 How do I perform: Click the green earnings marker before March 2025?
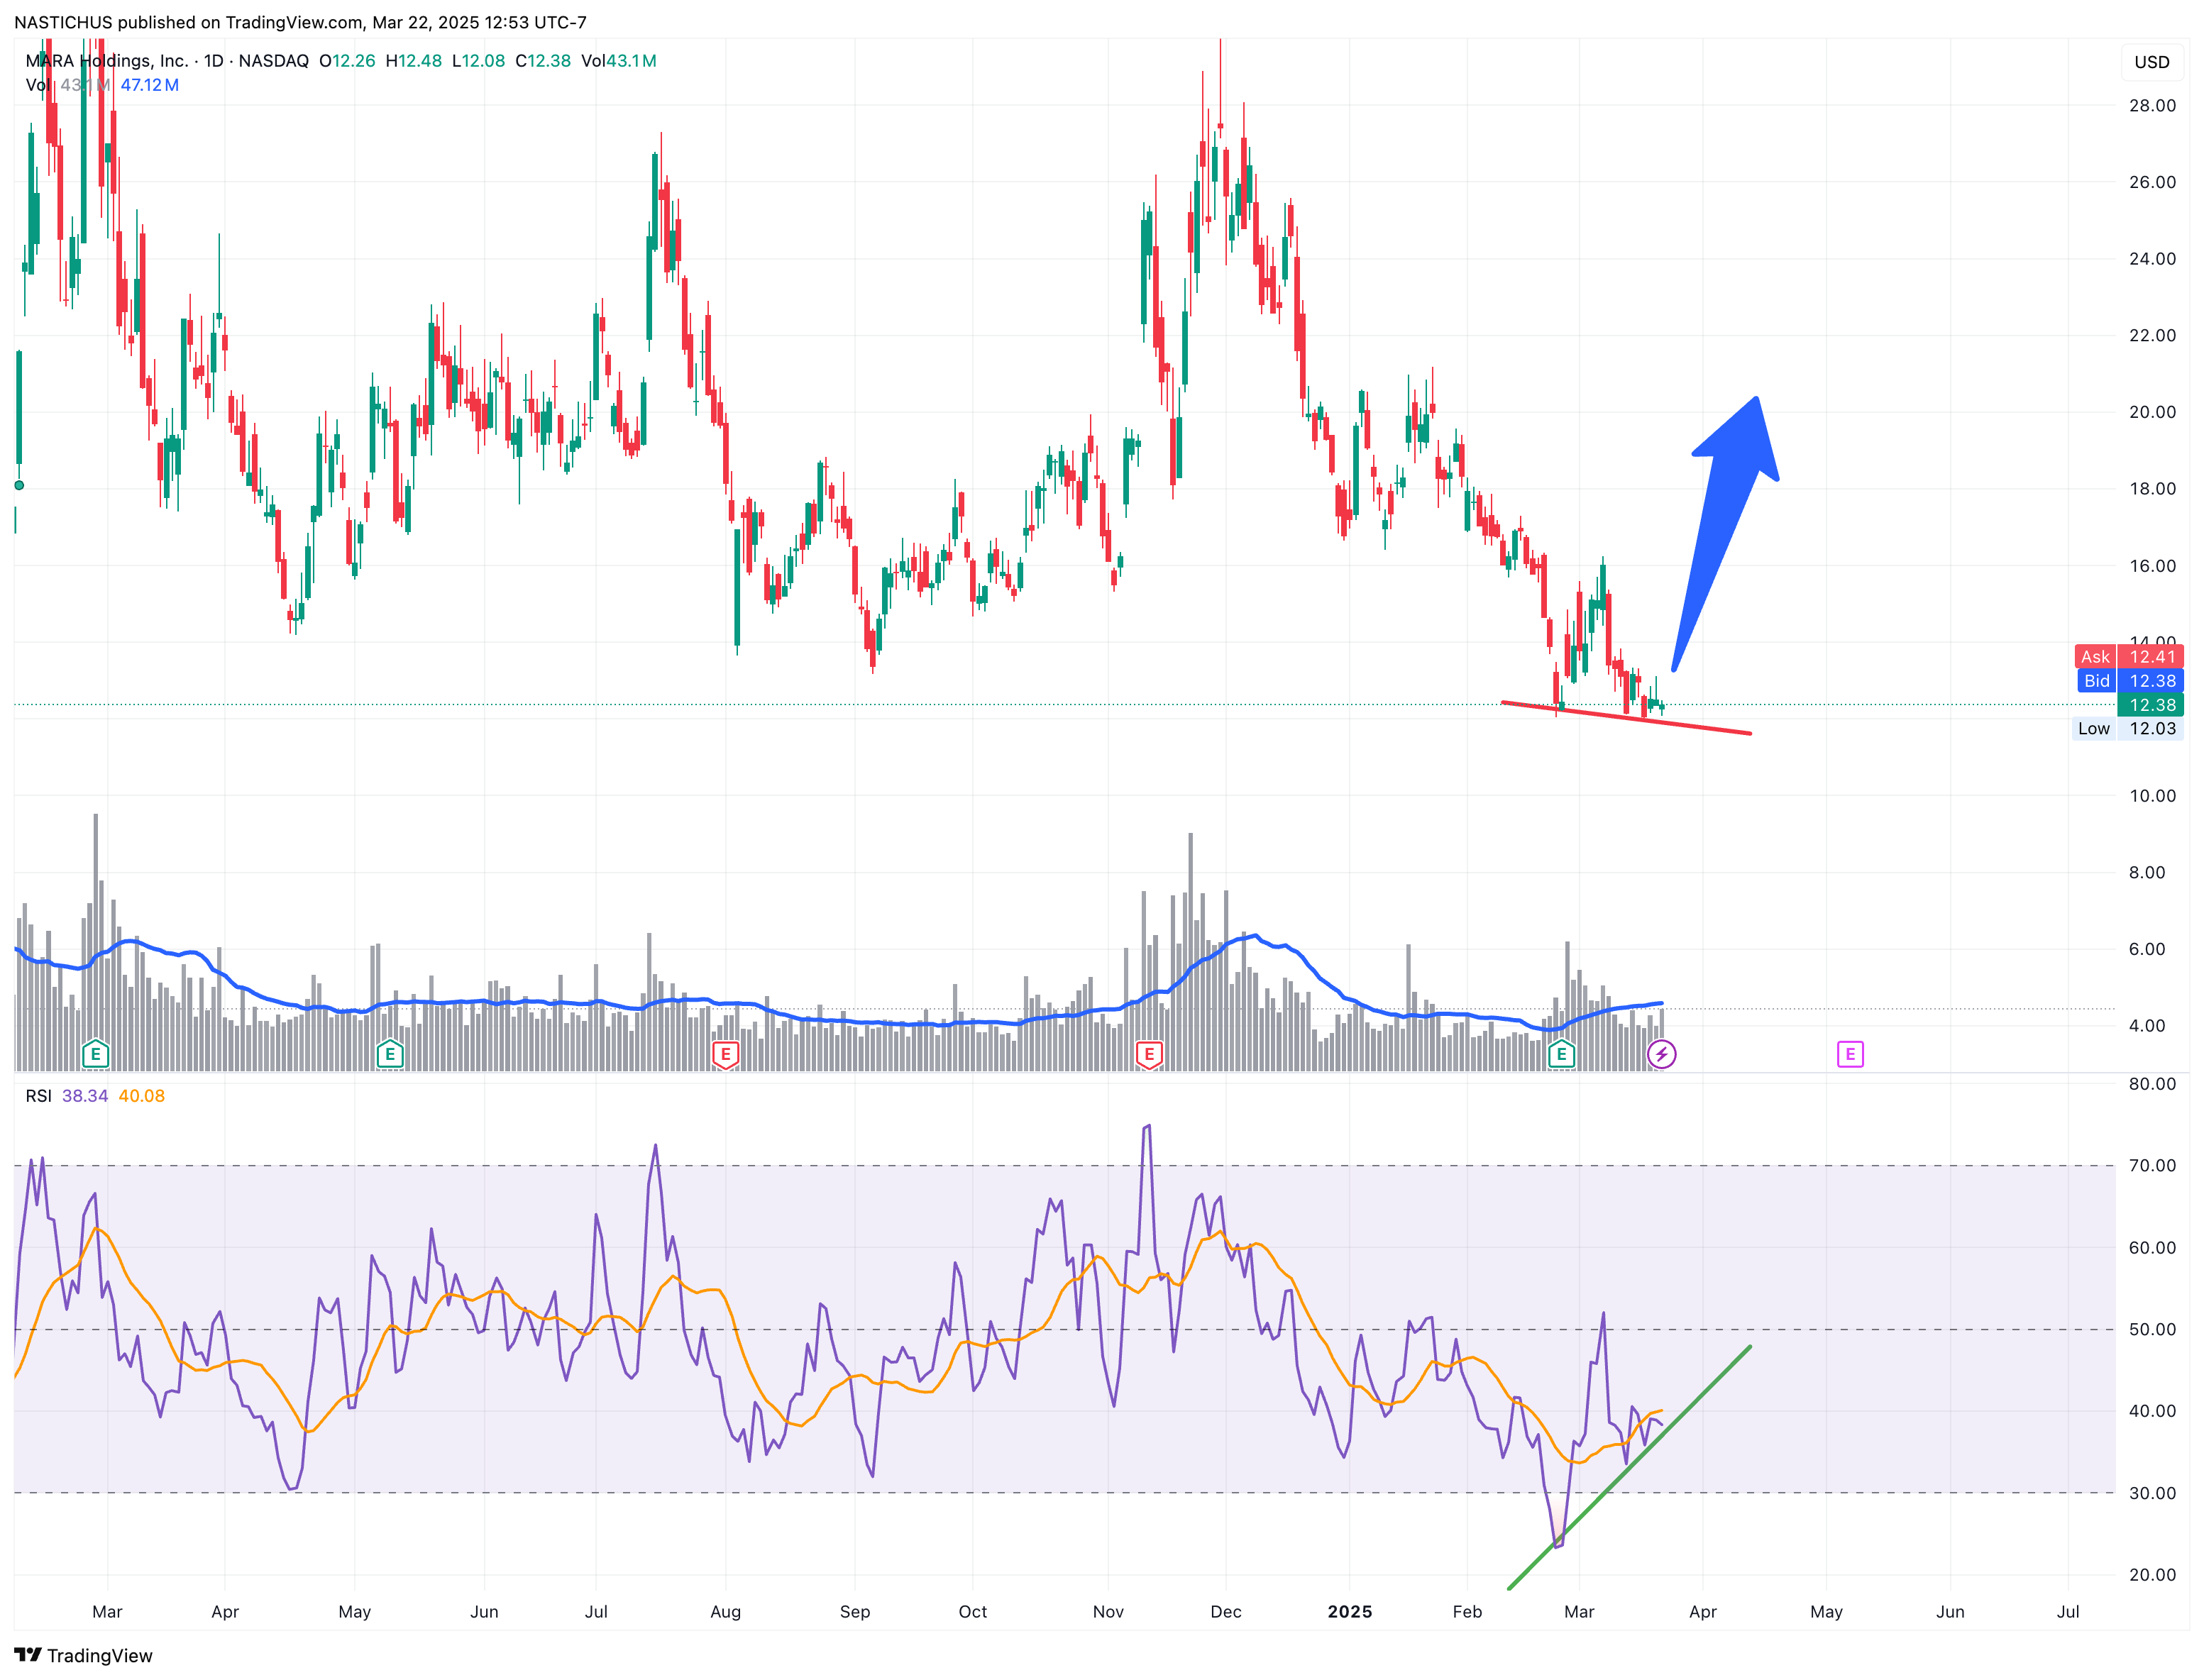click(x=1561, y=1054)
